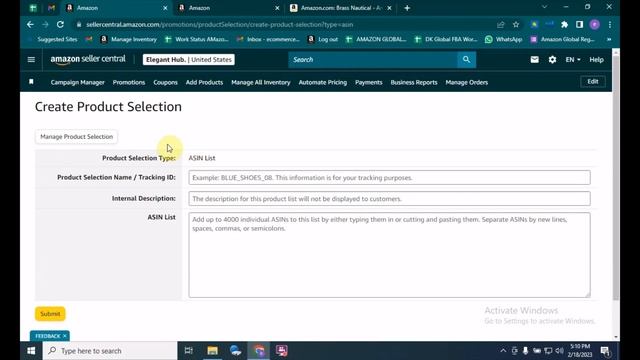
Task: Open the Windows Start menu
Action: 31,351
